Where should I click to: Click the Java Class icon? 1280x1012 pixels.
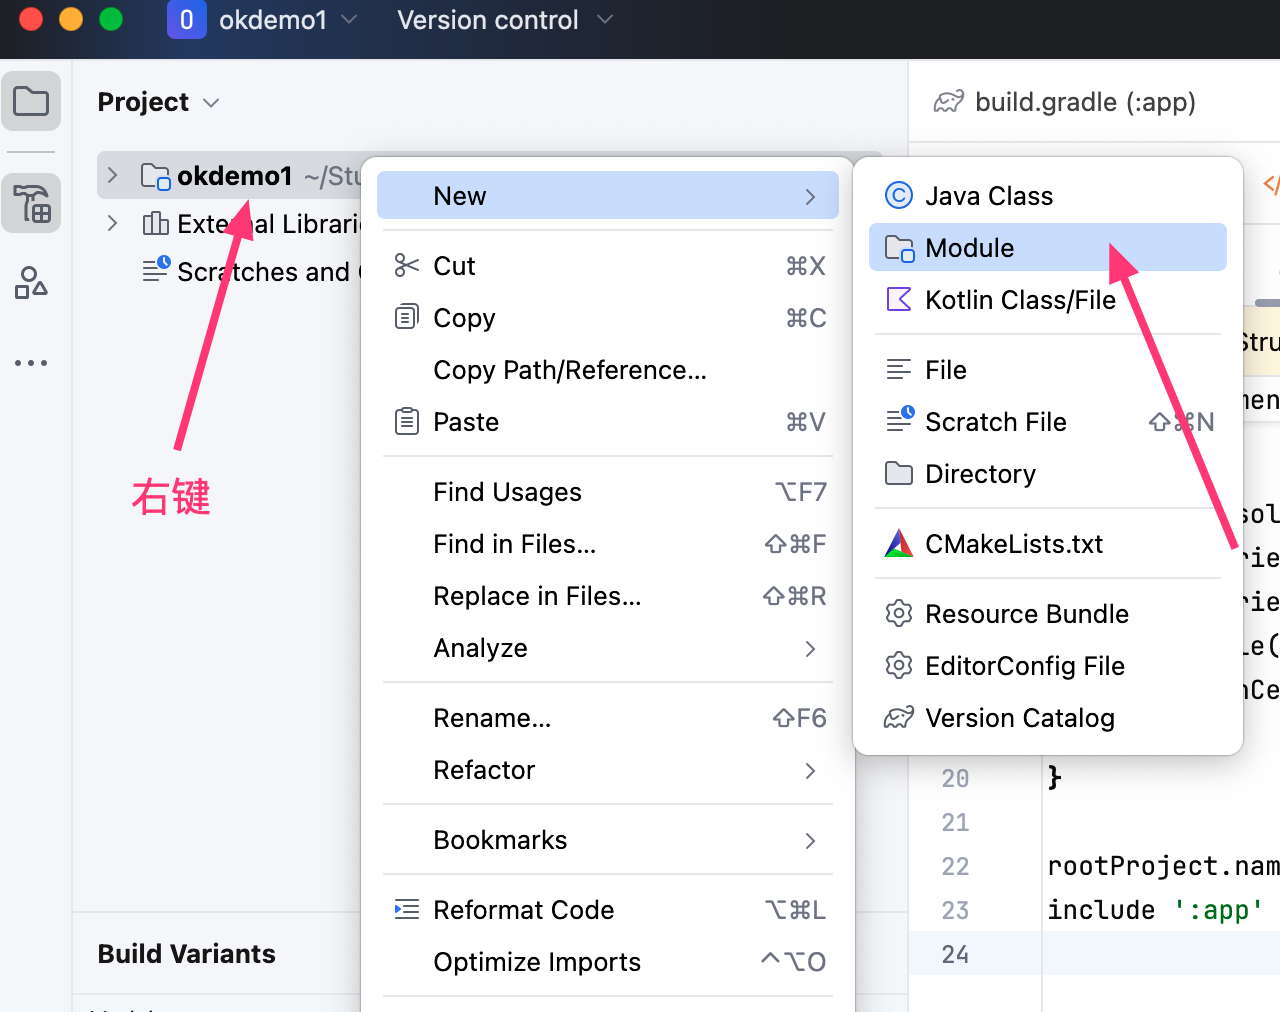click(899, 195)
